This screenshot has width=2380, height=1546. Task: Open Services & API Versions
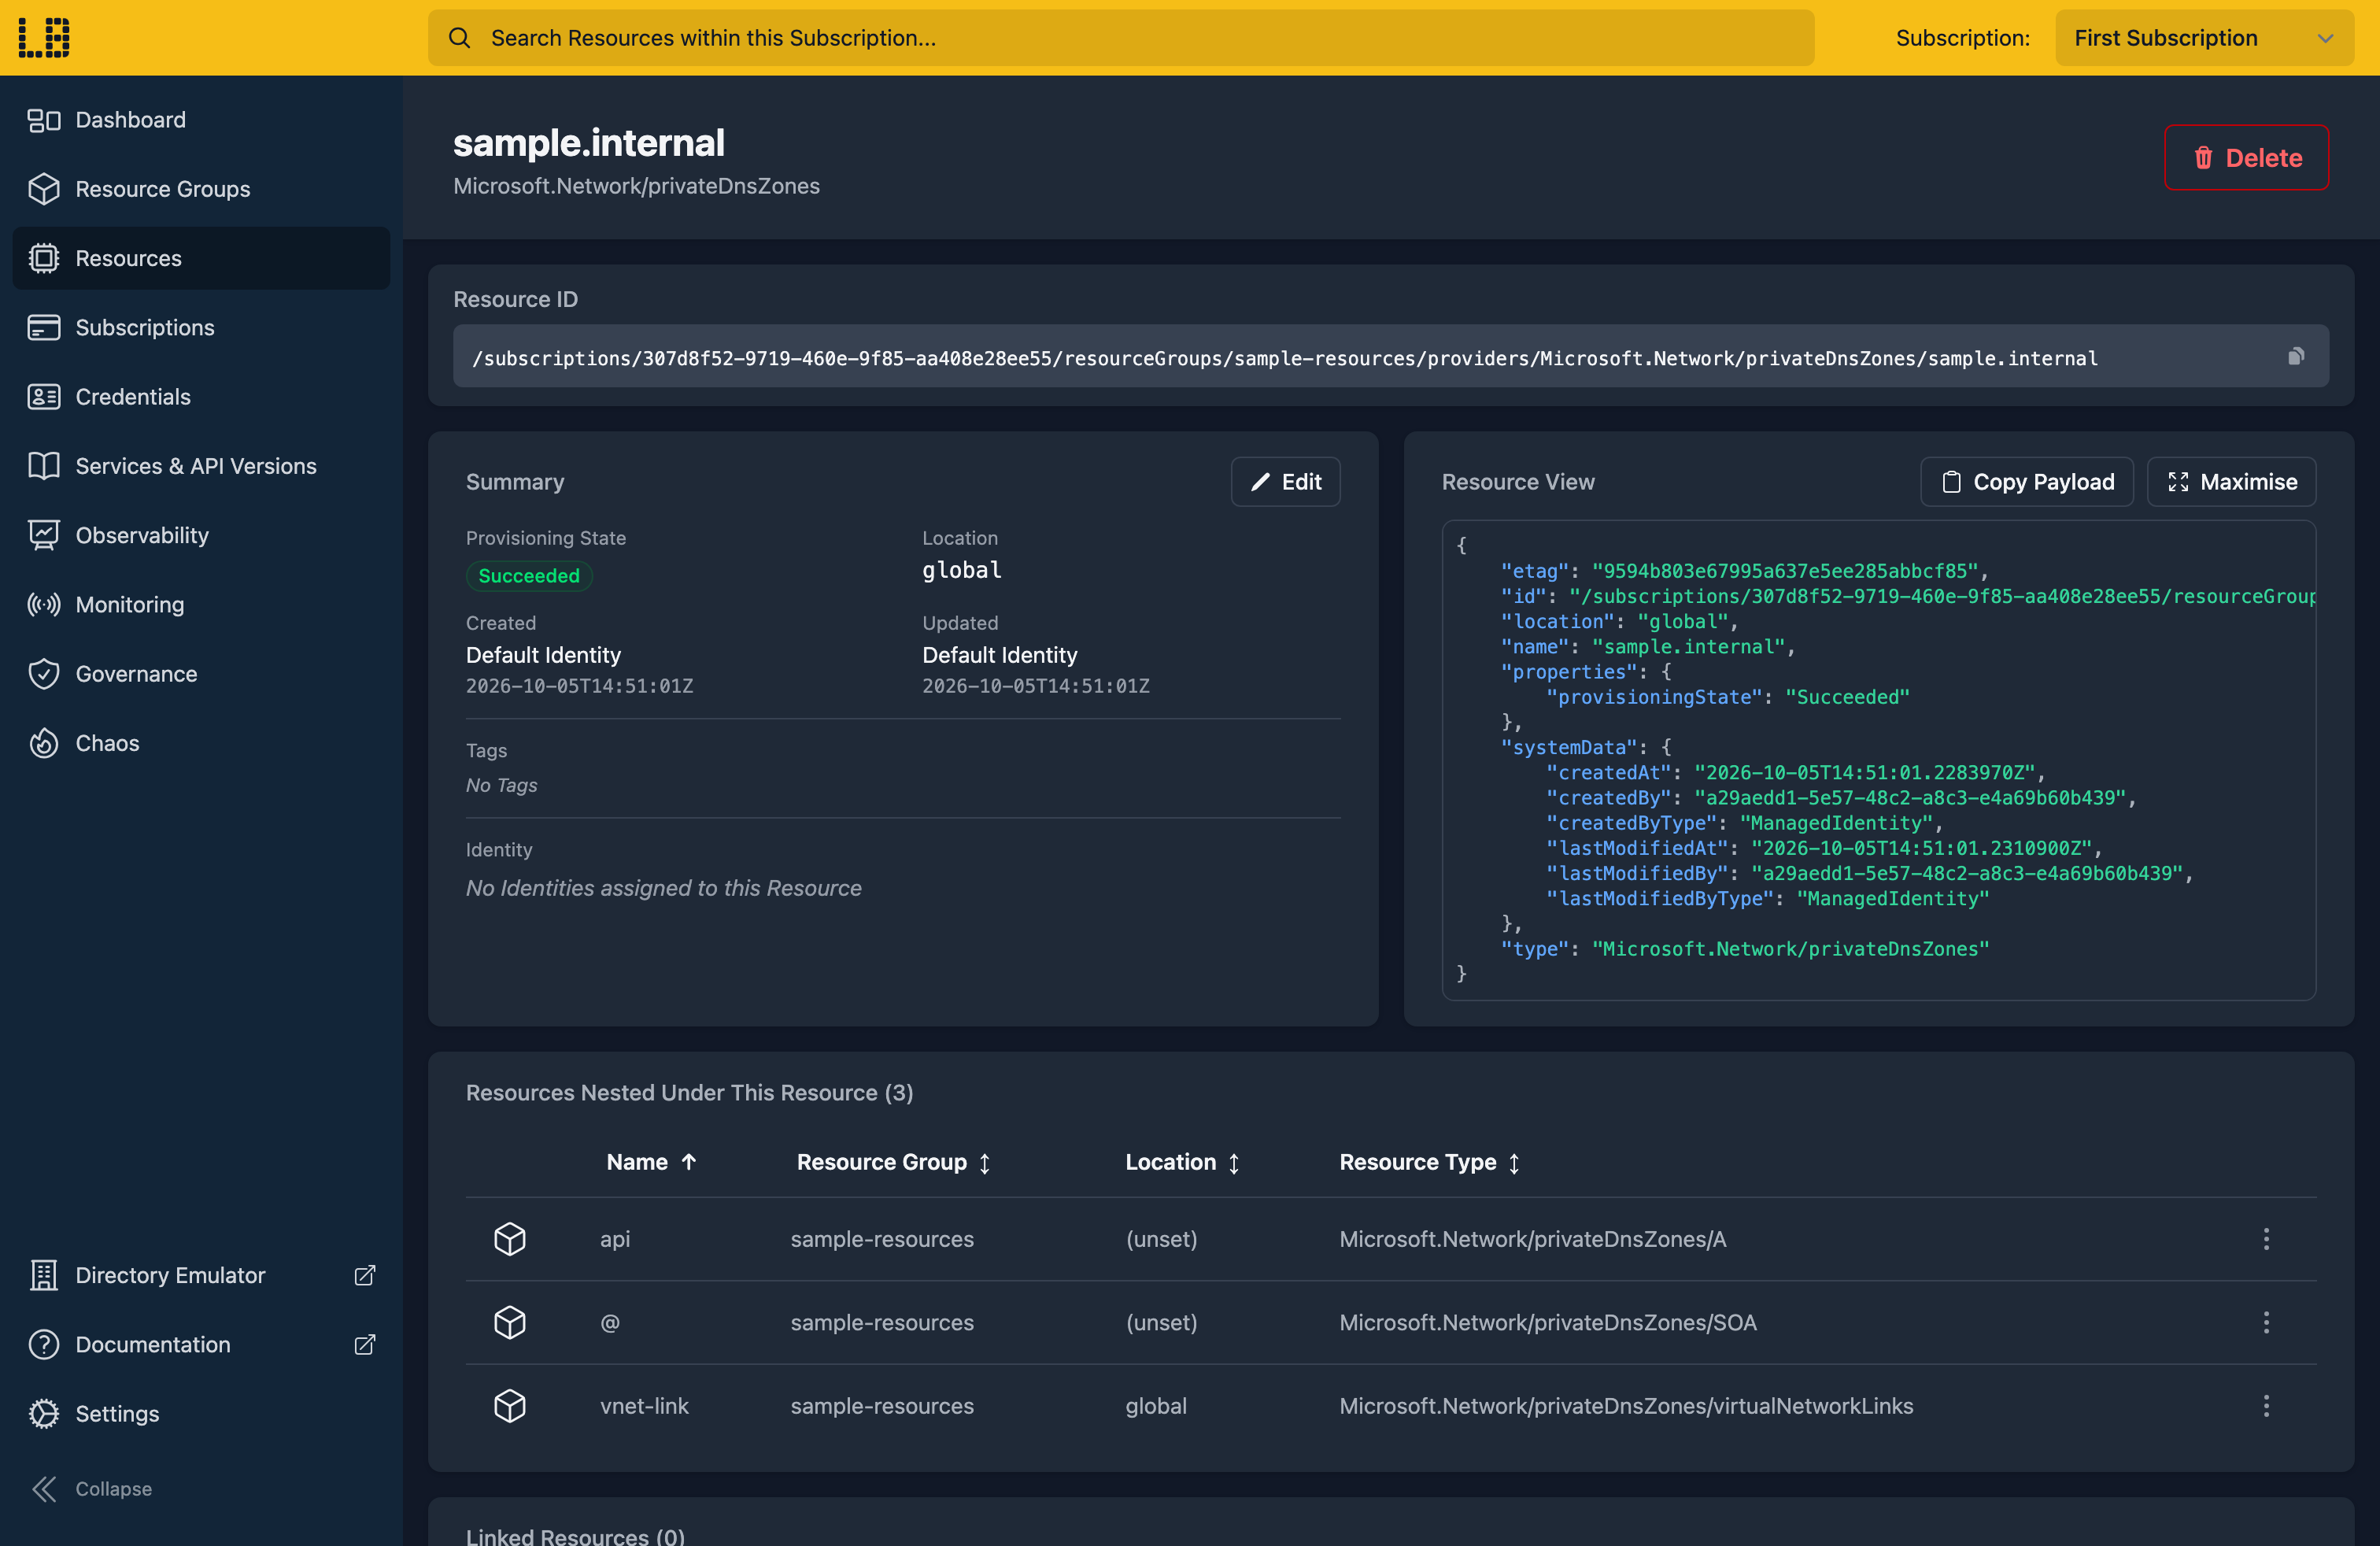(x=201, y=466)
